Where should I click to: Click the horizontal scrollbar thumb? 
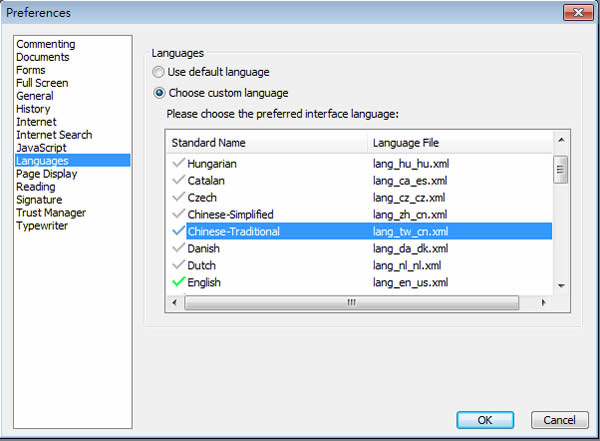[x=351, y=302]
